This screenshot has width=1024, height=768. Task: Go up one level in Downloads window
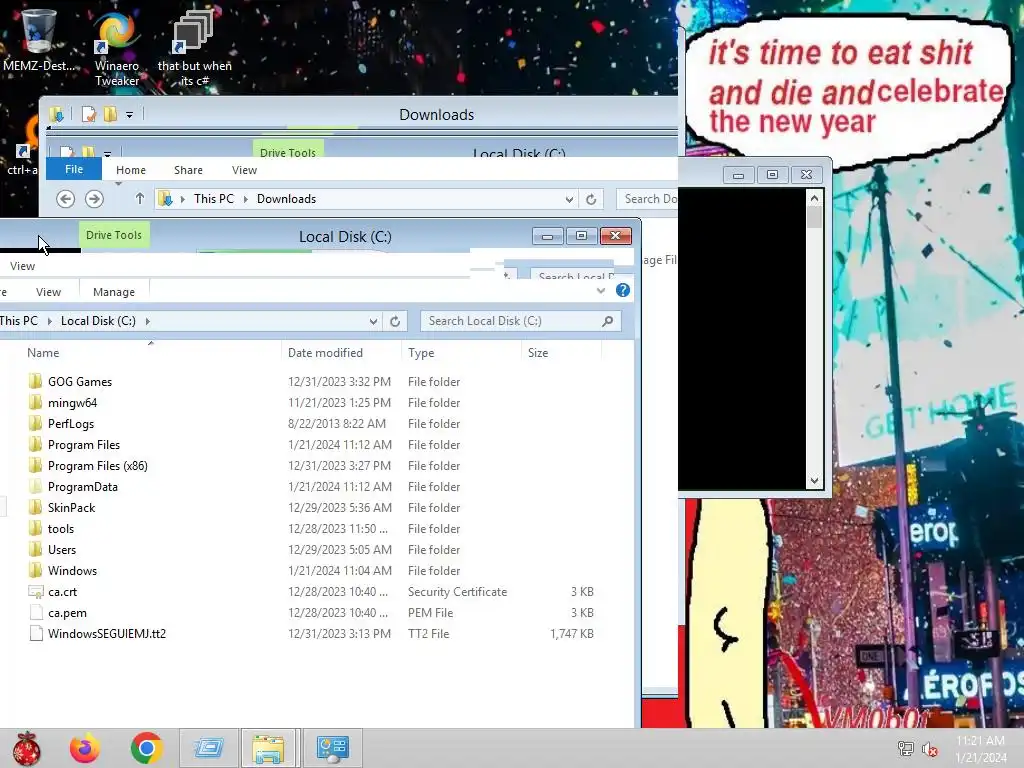click(139, 199)
